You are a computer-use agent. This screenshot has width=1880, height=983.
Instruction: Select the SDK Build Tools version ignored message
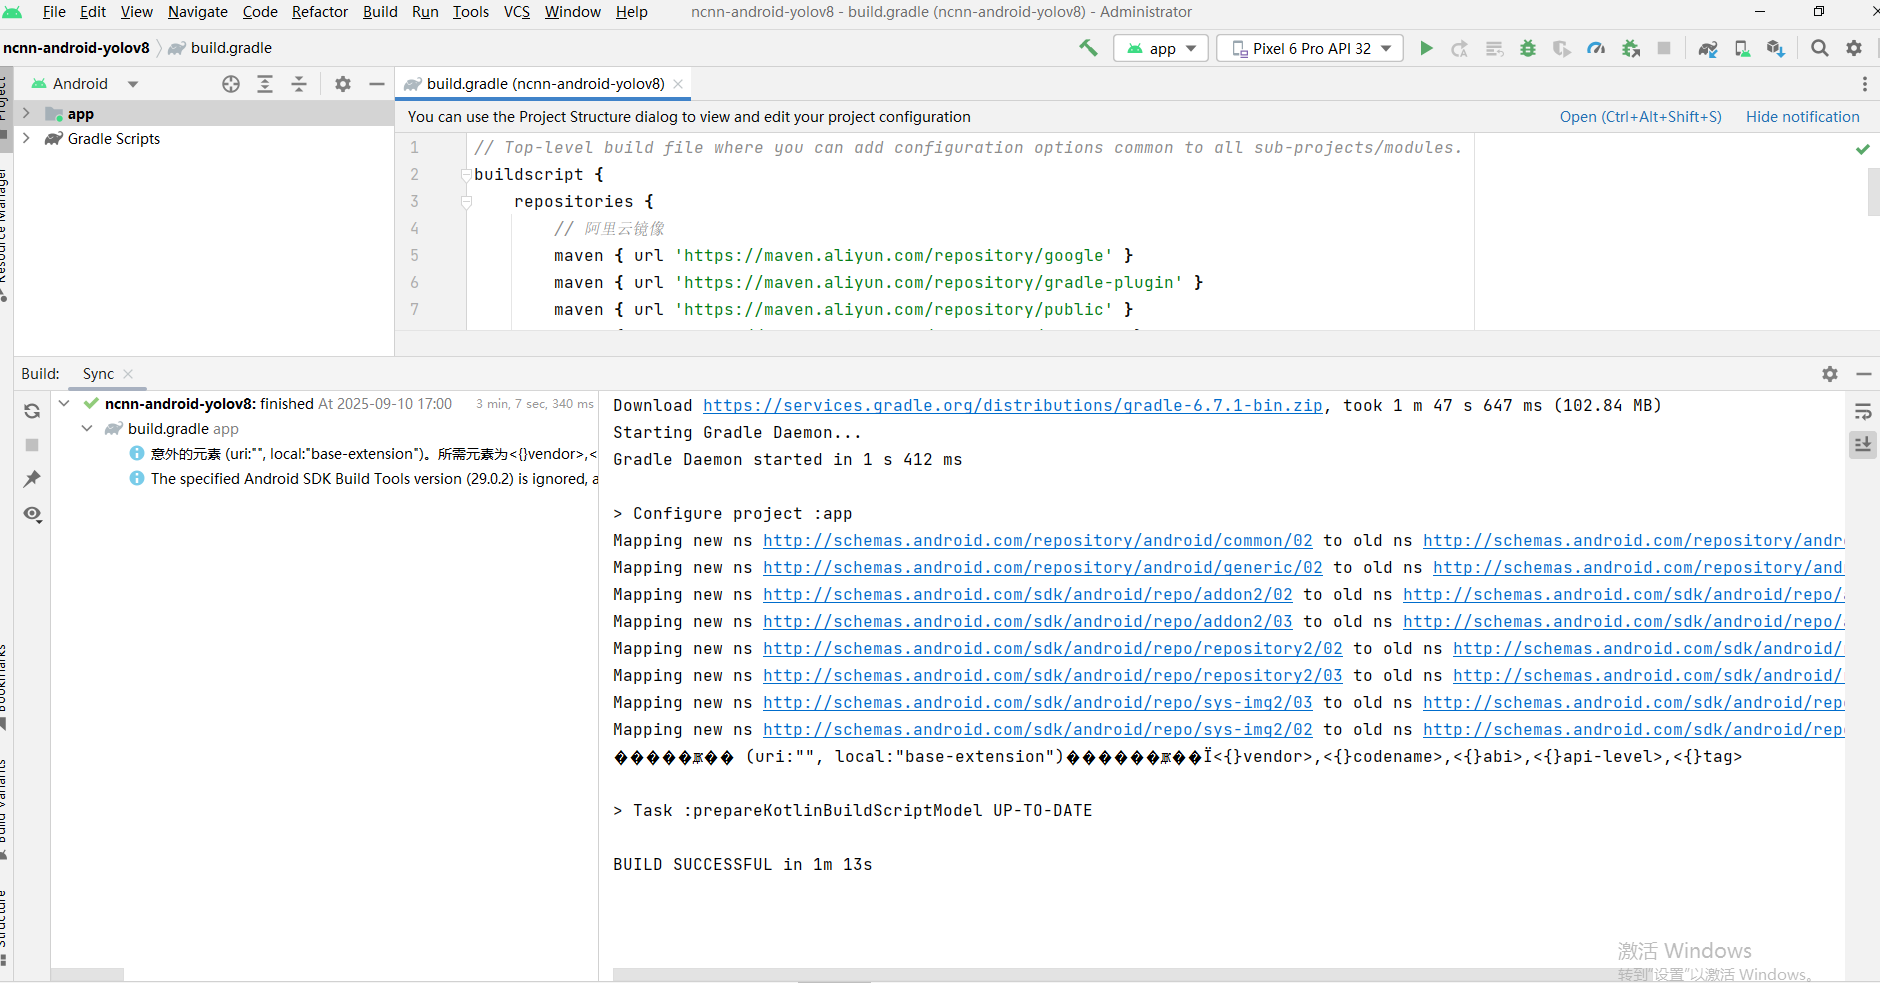coord(362,479)
